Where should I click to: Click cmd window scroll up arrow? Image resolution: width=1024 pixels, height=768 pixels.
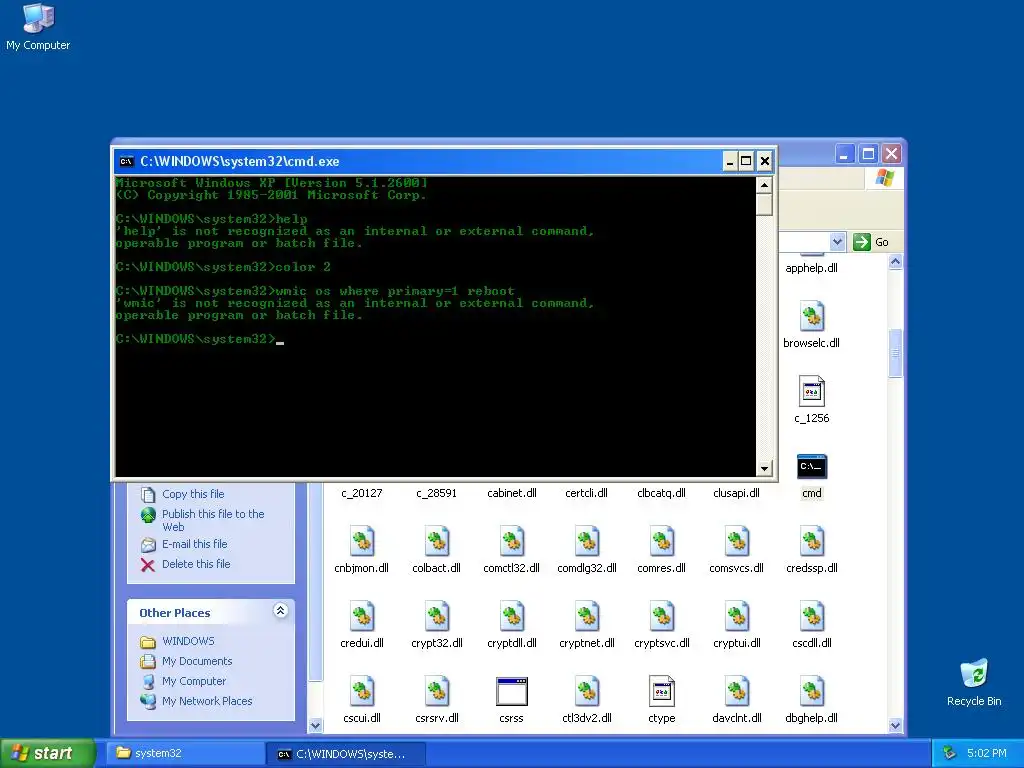[764, 185]
